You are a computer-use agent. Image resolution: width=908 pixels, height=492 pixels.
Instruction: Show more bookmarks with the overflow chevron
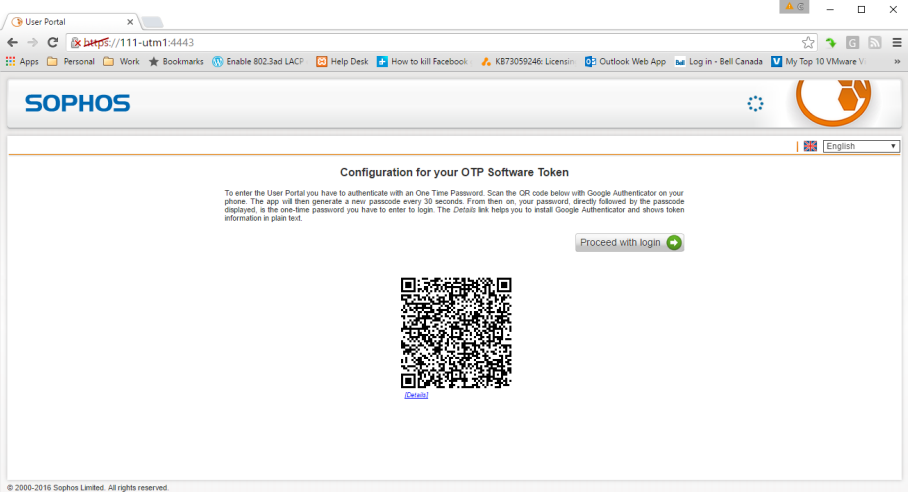897,61
